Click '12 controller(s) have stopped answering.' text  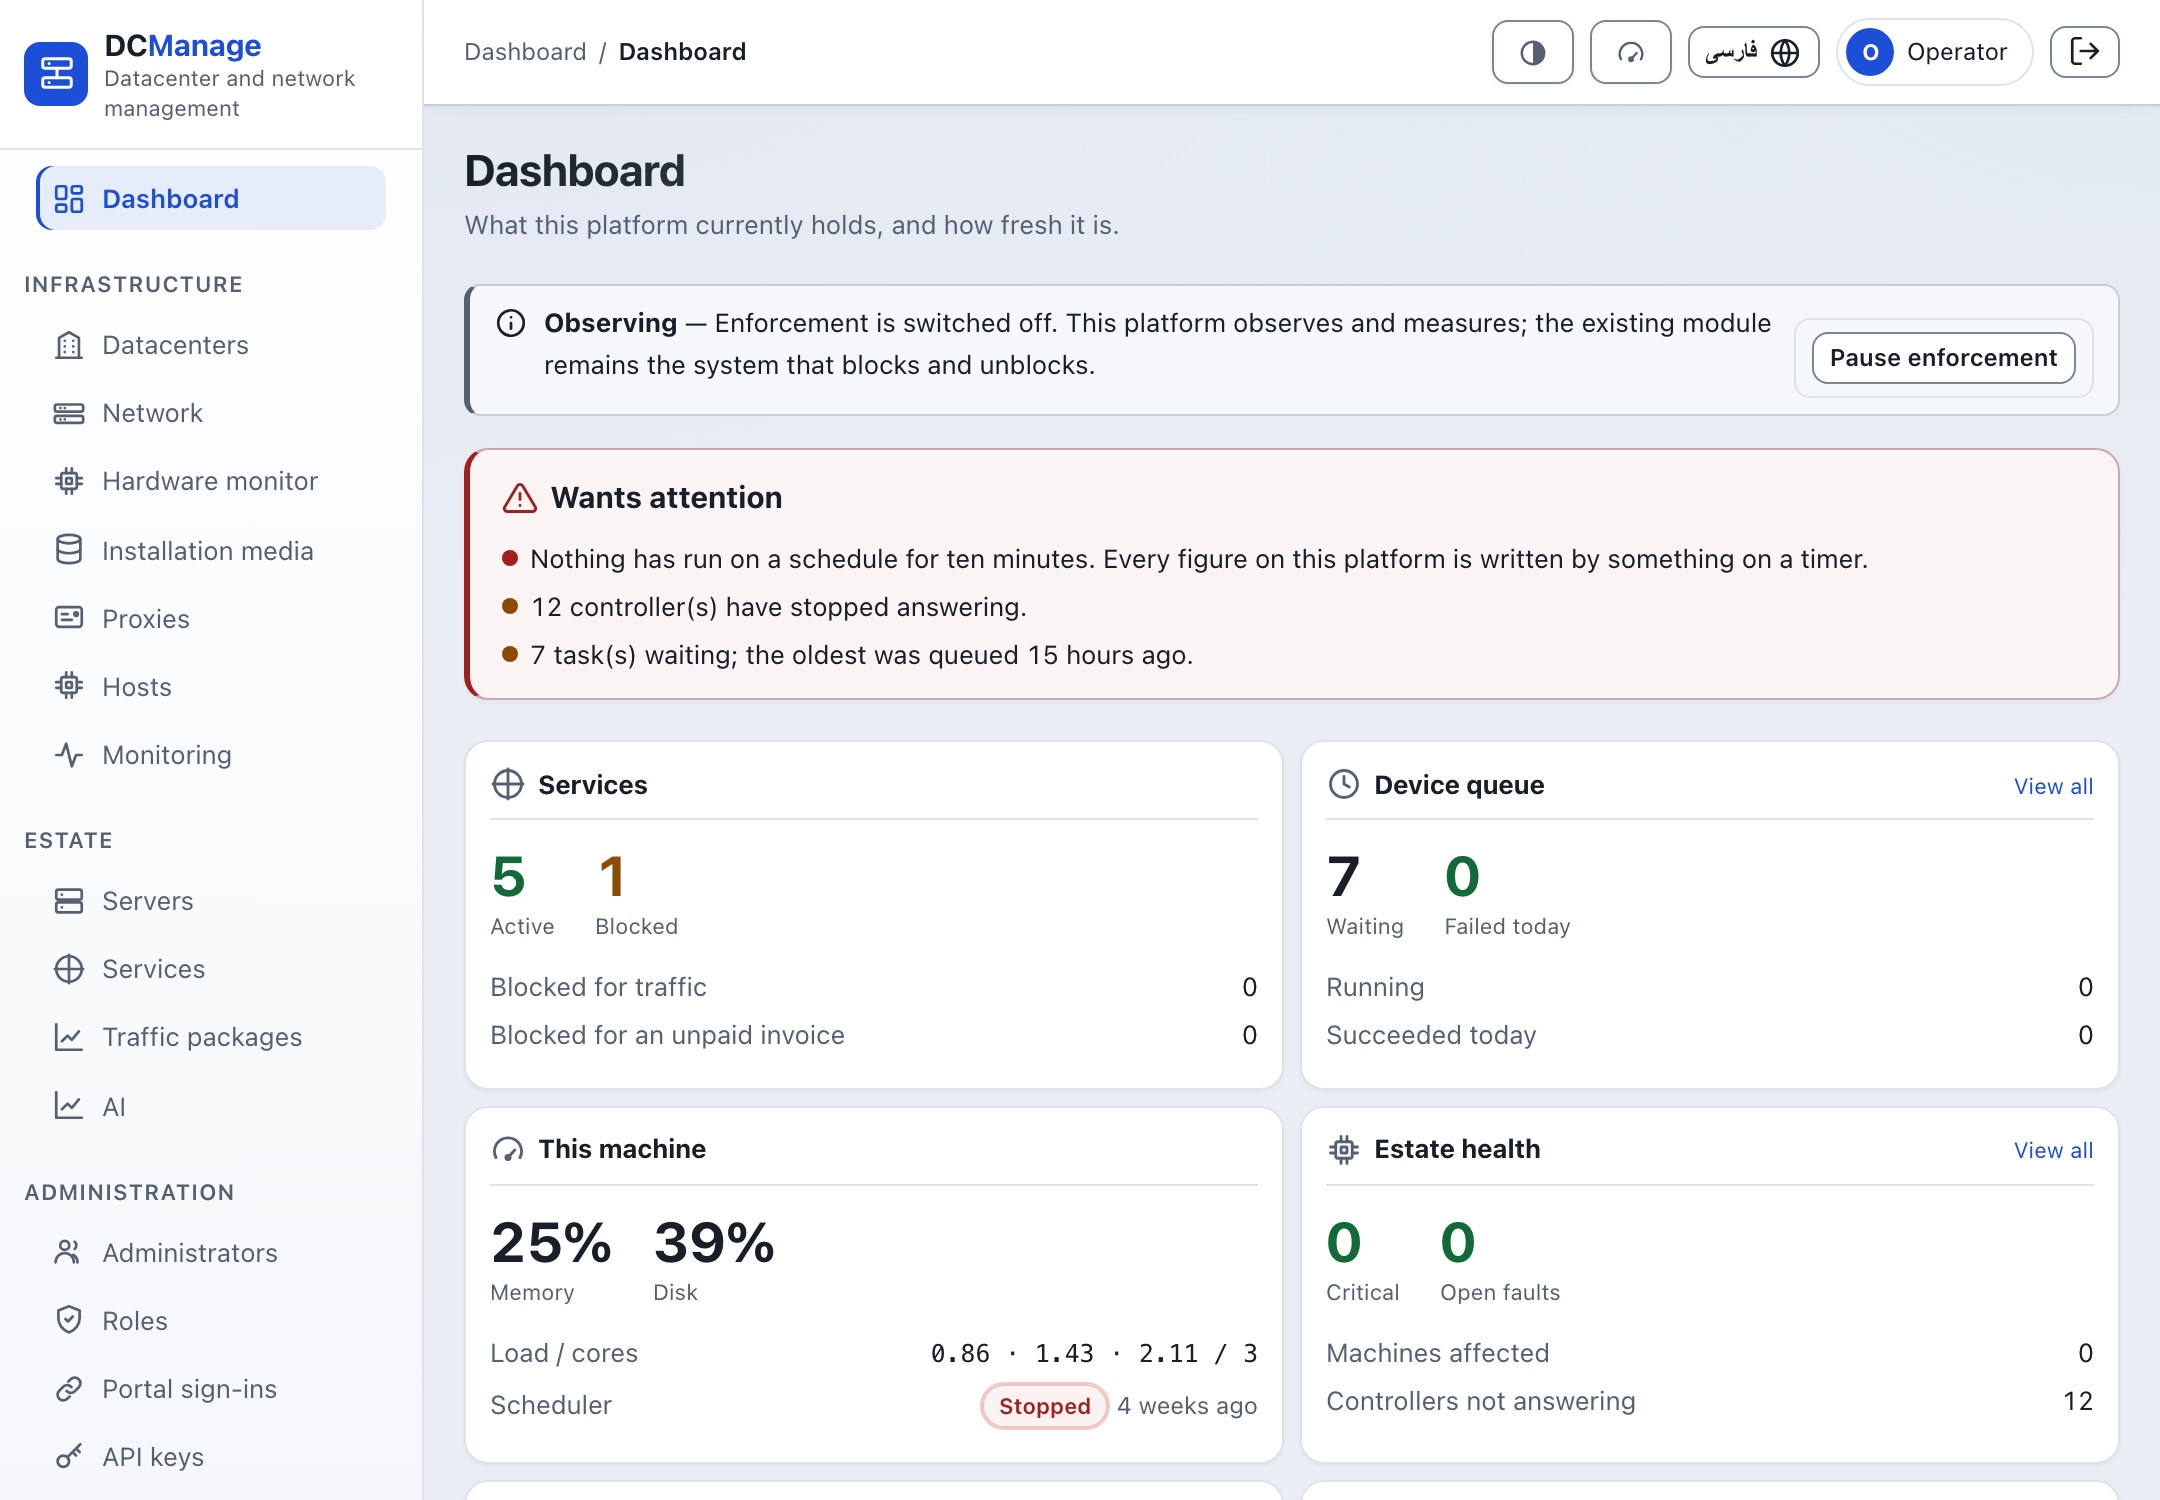click(x=779, y=607)
